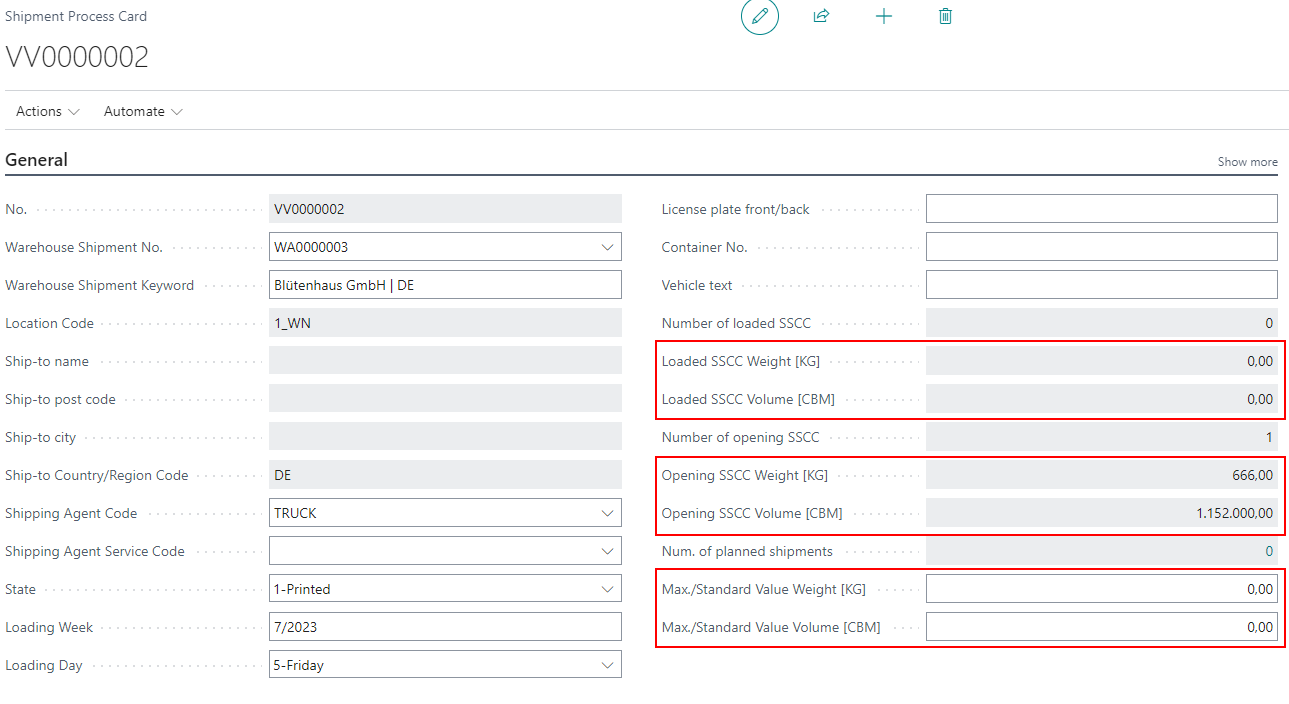Screen dimensions: 1289x704
Task: Click the Vehicle text input field
Action: click(x=1101, y=285)
